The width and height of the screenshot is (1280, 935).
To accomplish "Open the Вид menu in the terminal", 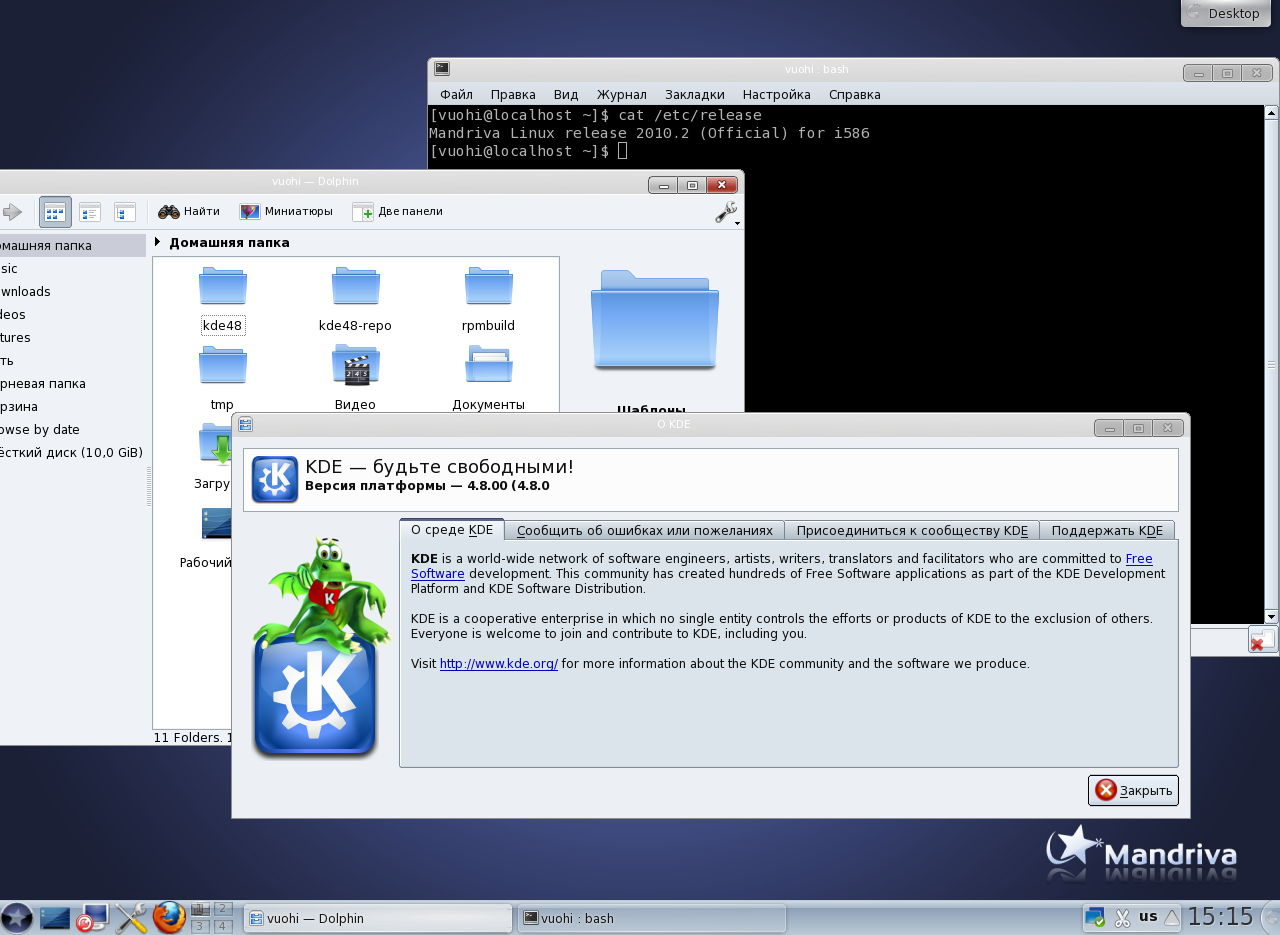I will point(566,95).
